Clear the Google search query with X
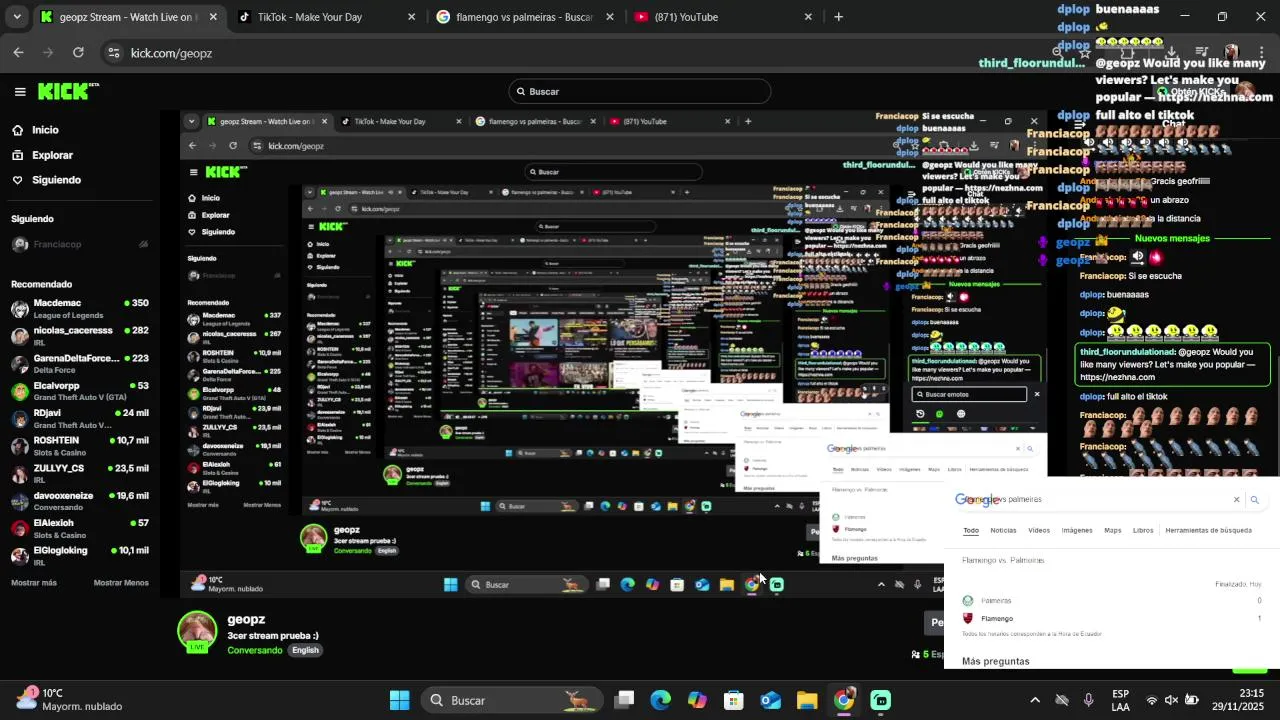This screenshot has height=720, width=1280. click(x=1236, y=499)
